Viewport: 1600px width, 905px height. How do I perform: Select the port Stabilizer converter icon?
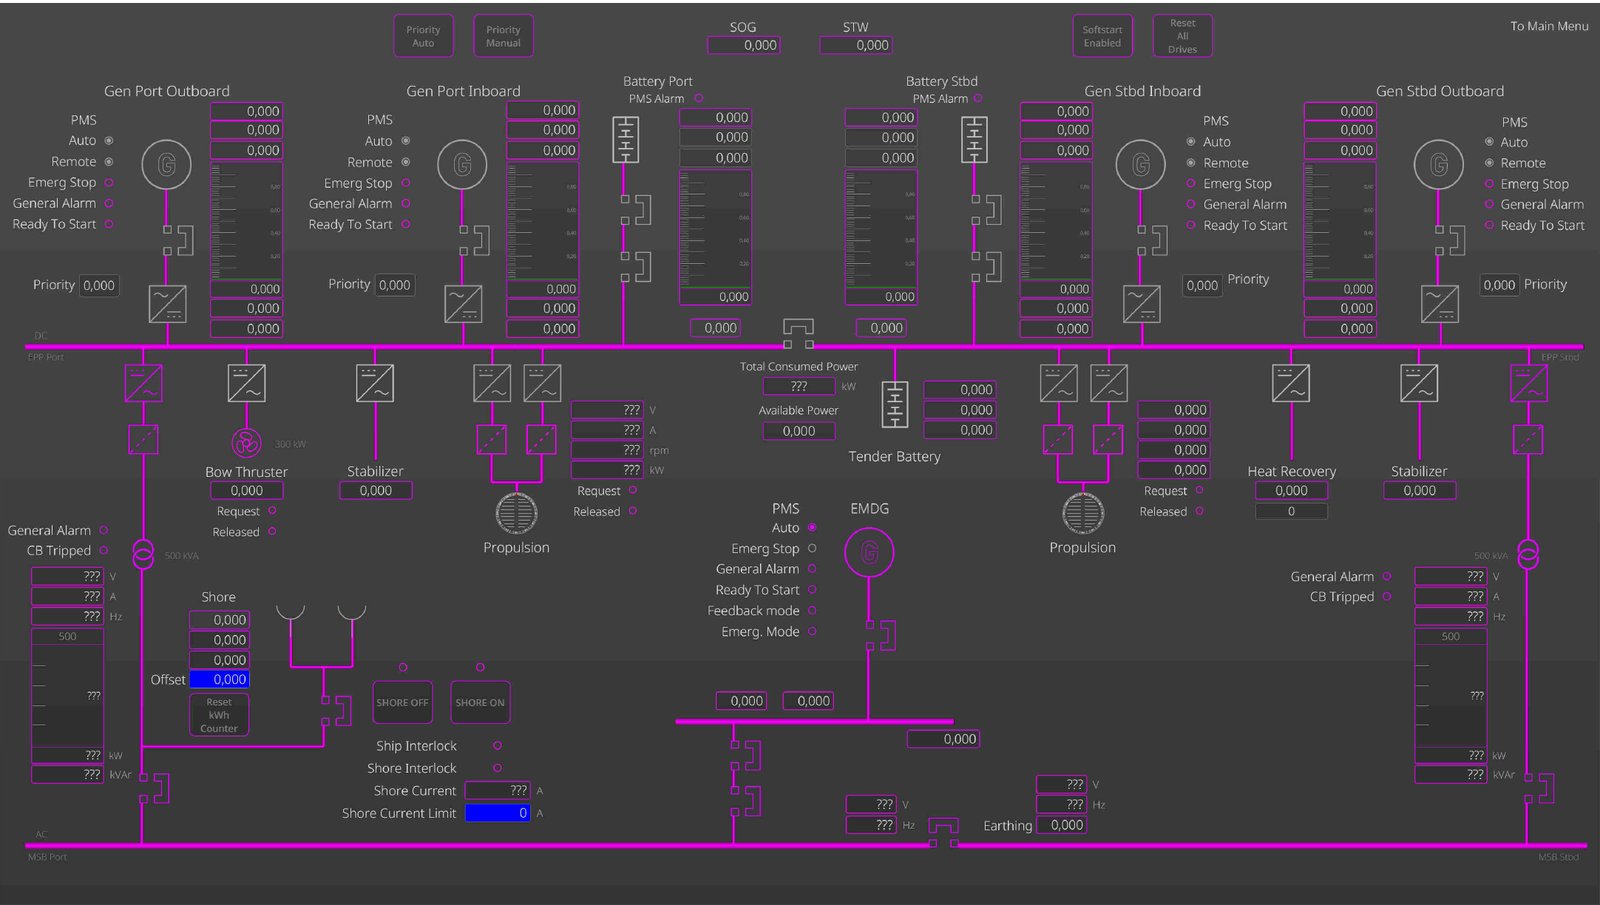375,383
